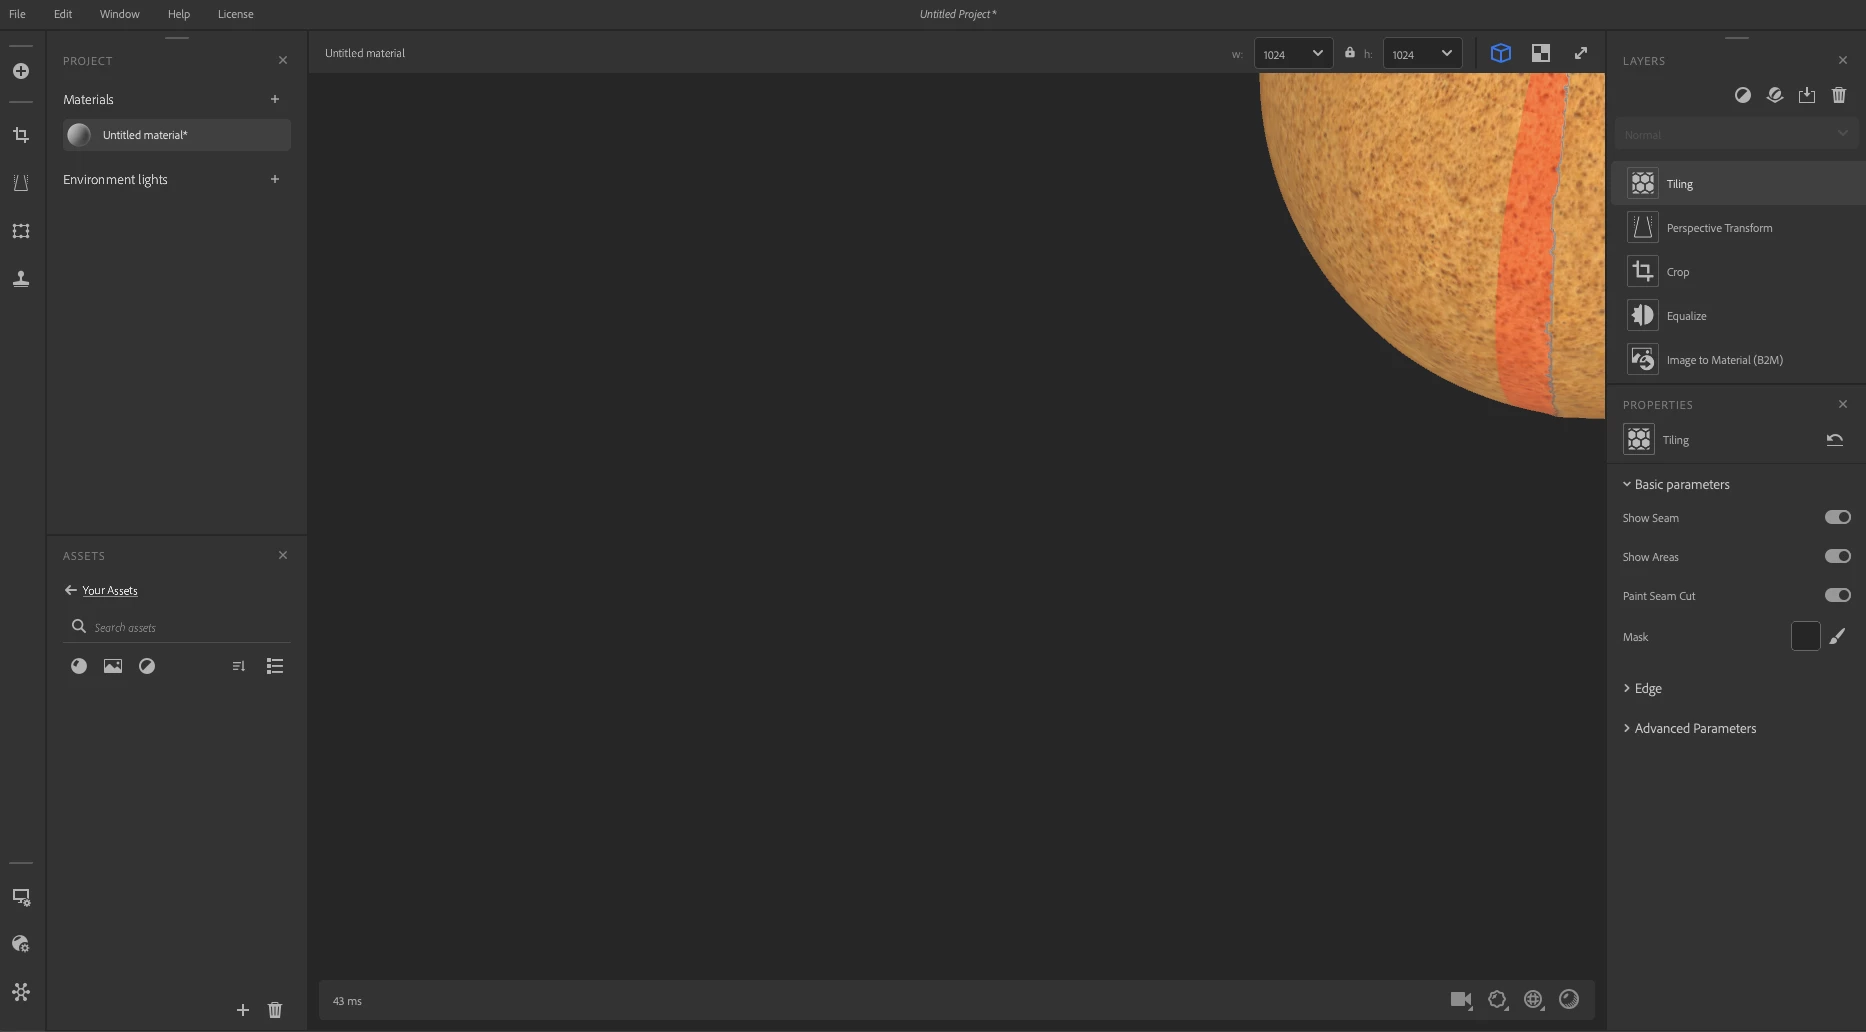Image resolution: width=1866 pixels, height=1032 pixels.
Task: Select the transform bounding box tool in sidebar
Action: tap(21, 231)
